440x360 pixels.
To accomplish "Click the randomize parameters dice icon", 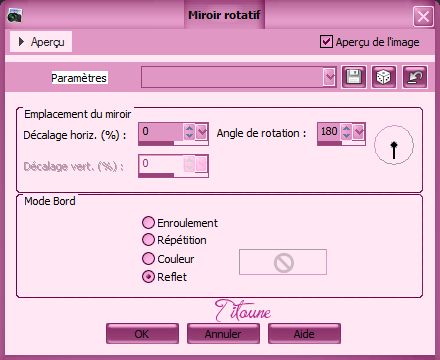I will (384, 77).
